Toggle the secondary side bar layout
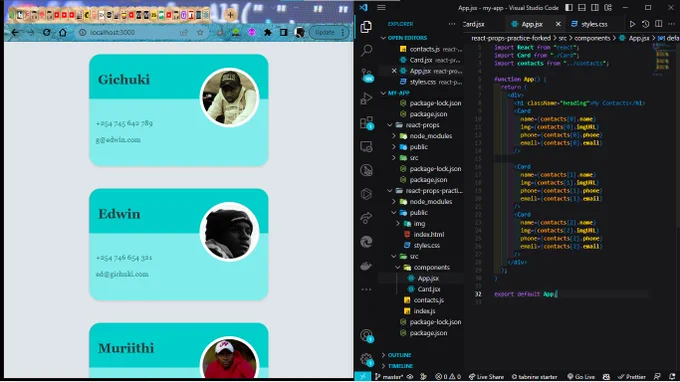 (595, 7)
